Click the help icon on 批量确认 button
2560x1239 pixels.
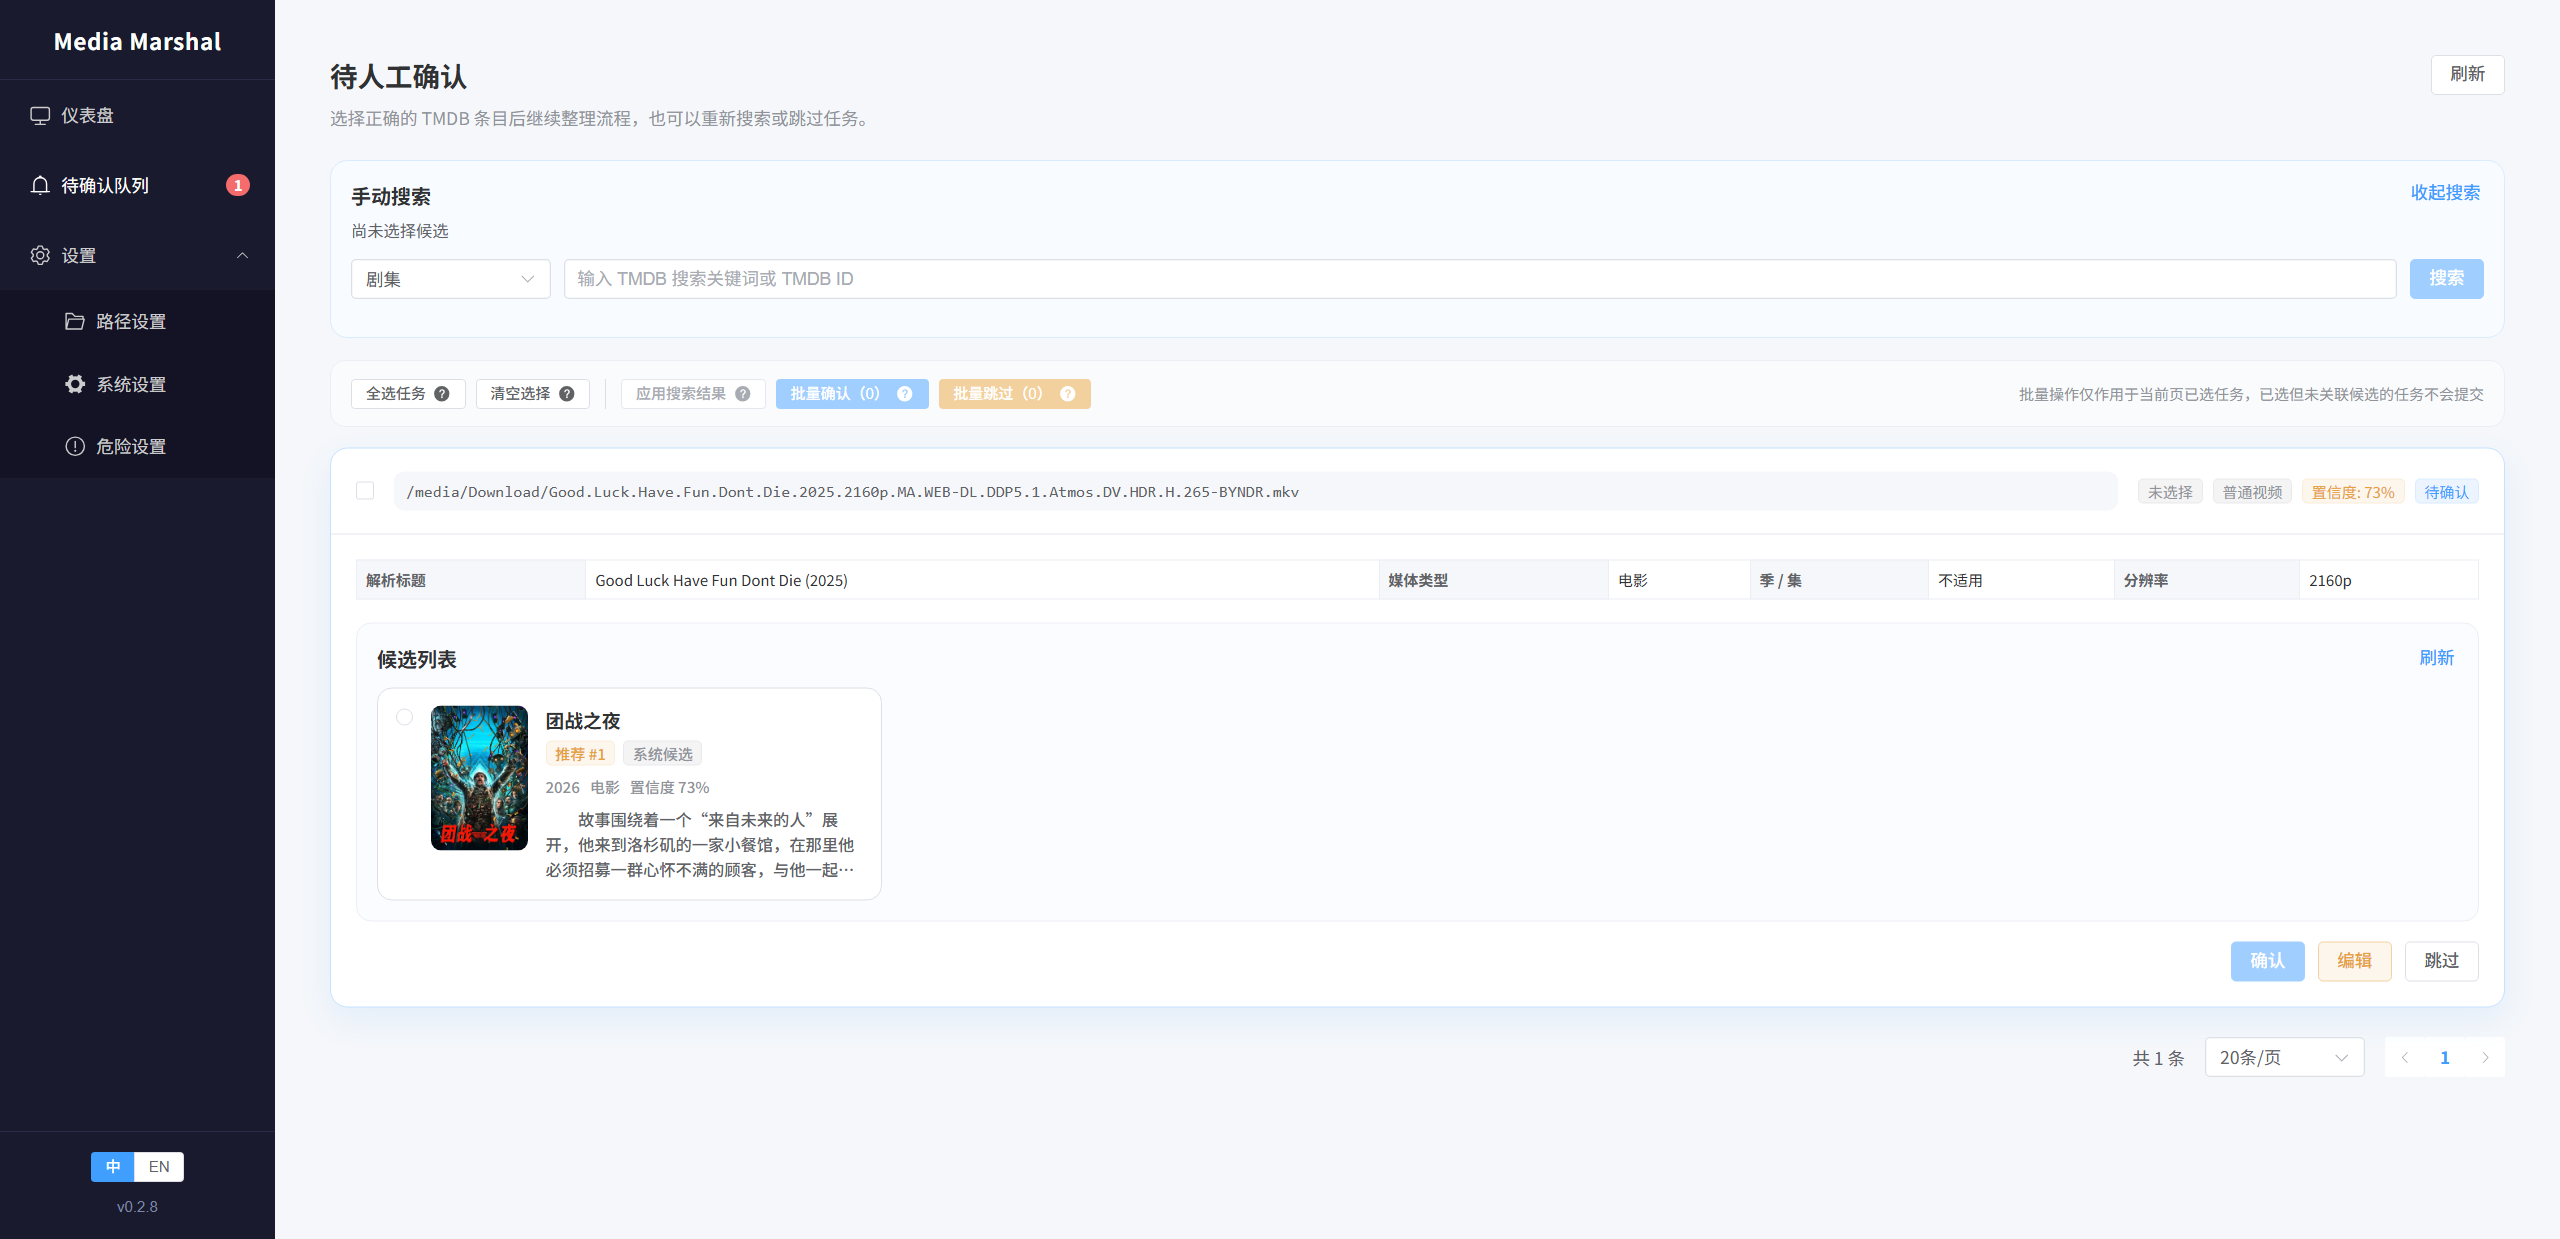(x=905, y=394)
